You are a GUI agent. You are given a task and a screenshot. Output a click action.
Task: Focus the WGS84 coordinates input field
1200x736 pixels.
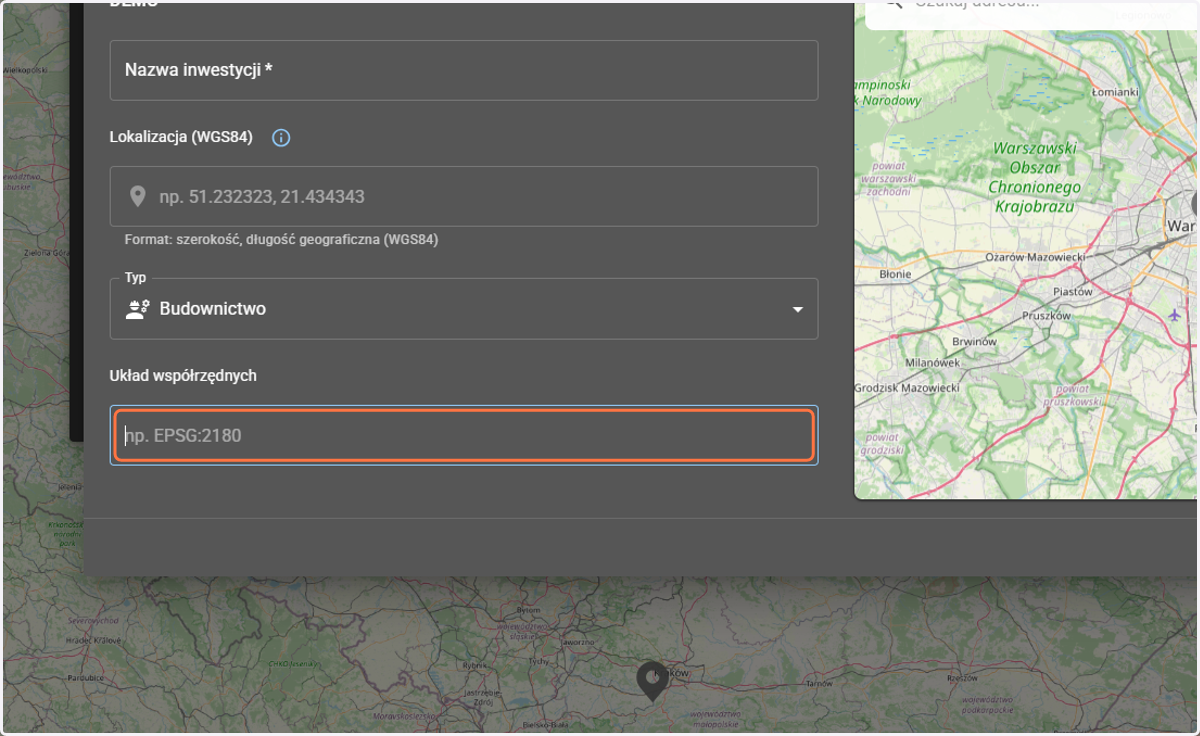(x=464, y=196)
